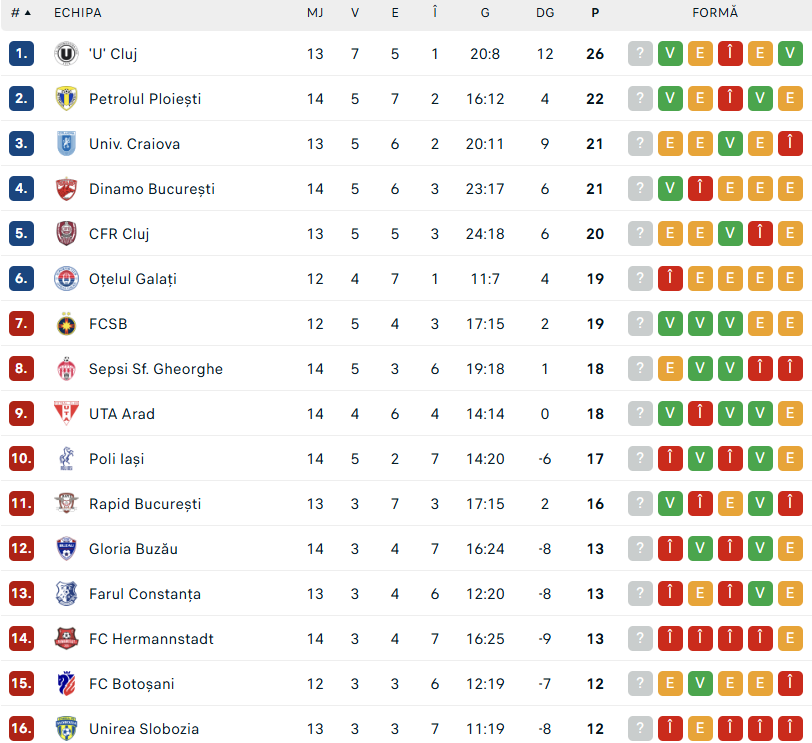Click 'U' Cluj's grey upcoming match box
The height and width of the screenshot is (743, 812).
[640, 54]
